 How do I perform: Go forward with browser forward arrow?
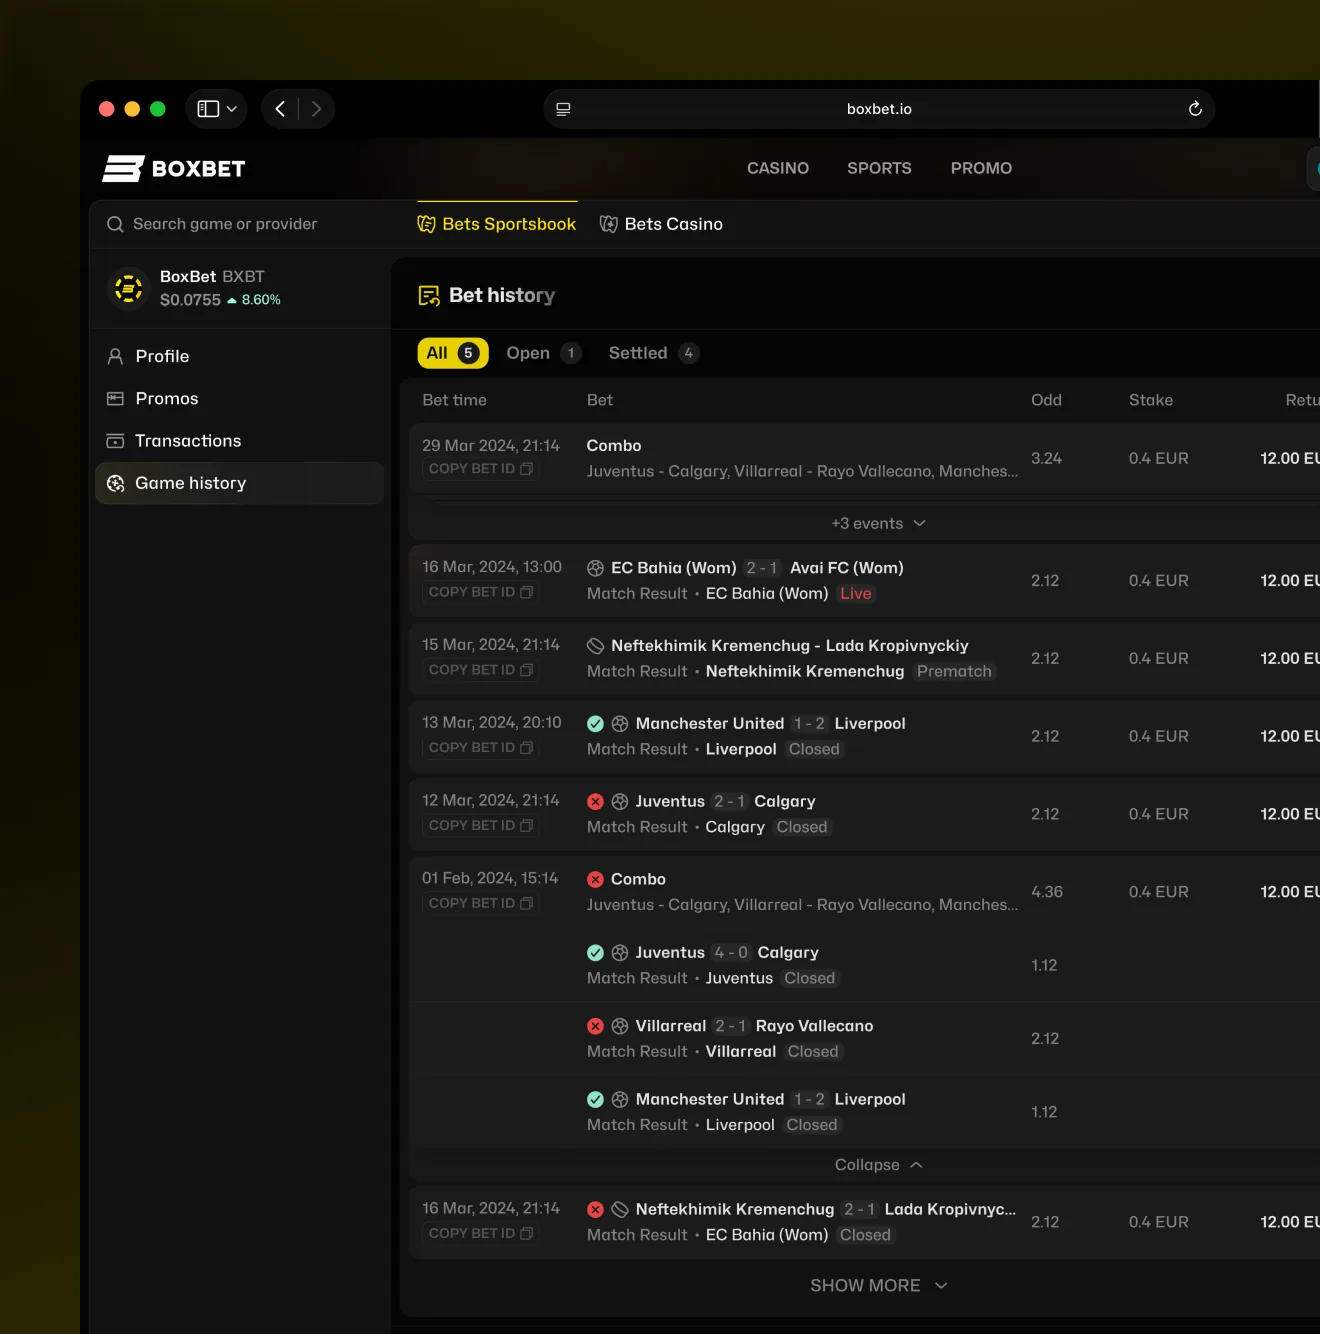coord(316,109)
